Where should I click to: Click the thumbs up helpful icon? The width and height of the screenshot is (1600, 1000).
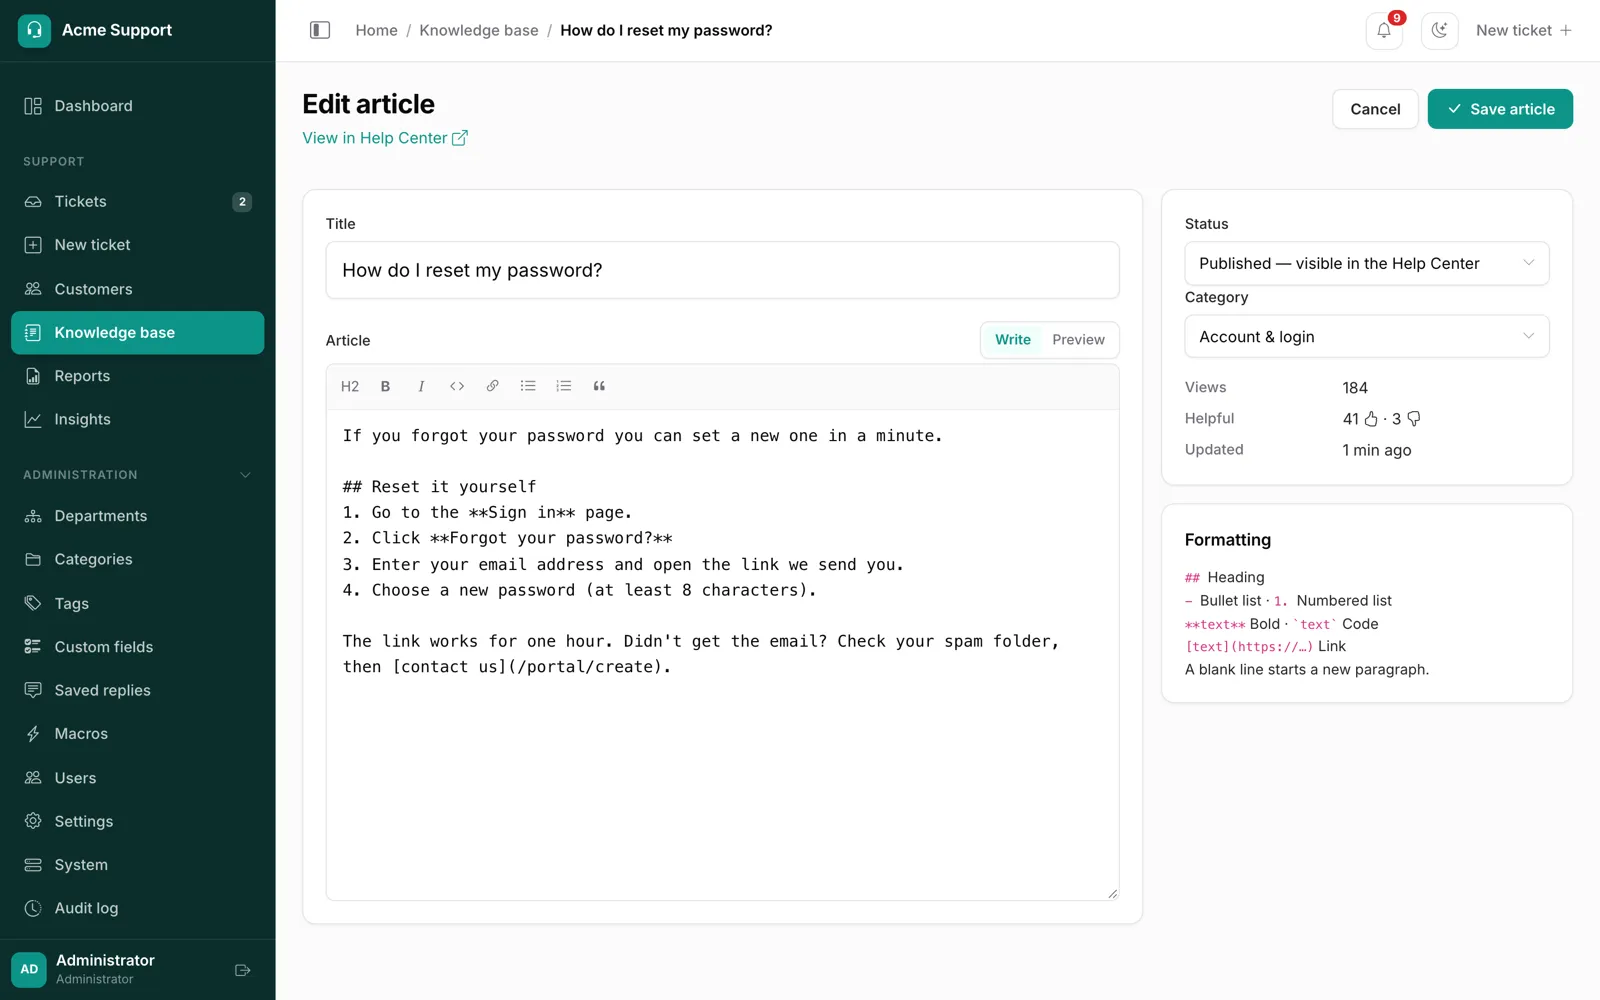tap(1371, 419)
